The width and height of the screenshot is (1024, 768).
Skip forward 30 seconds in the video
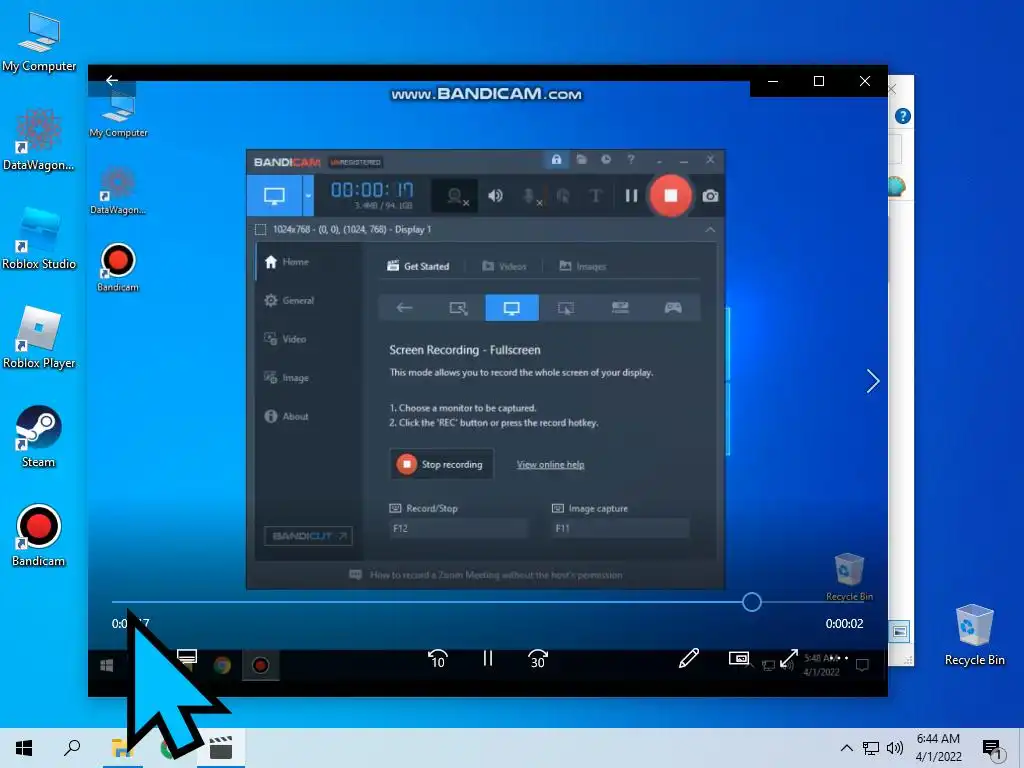pyautogui.click(x=537, y=659)
